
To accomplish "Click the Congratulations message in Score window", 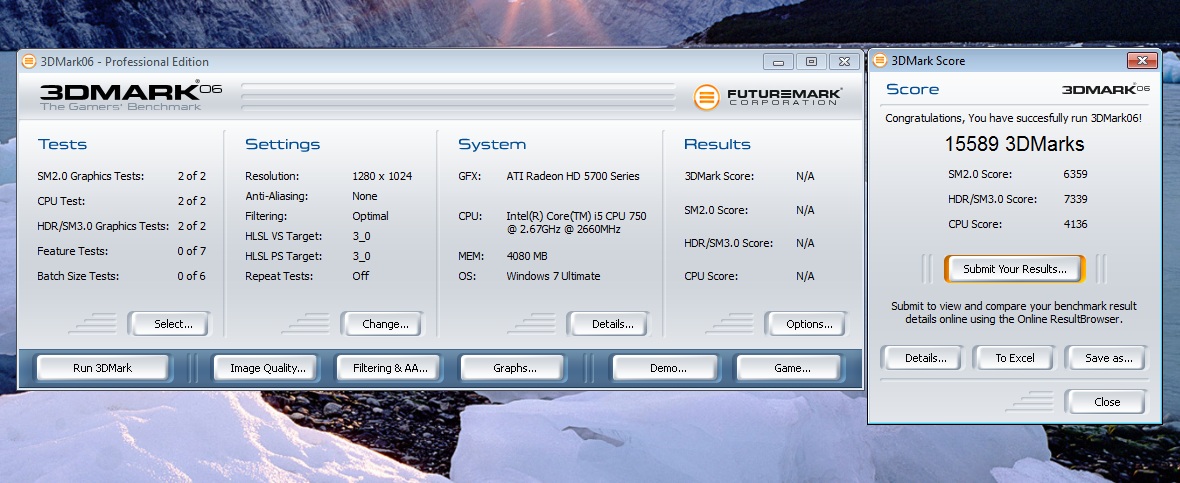I will click(x=1013, y=118).
